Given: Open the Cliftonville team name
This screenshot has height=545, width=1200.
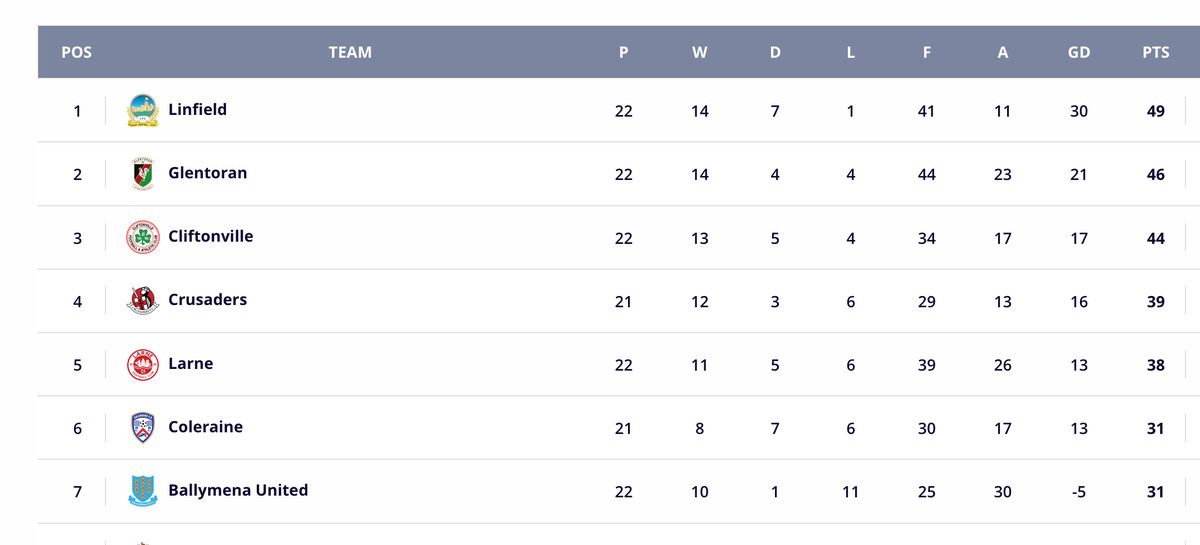Looking at the screenshot, I should (x=210, y=237).
